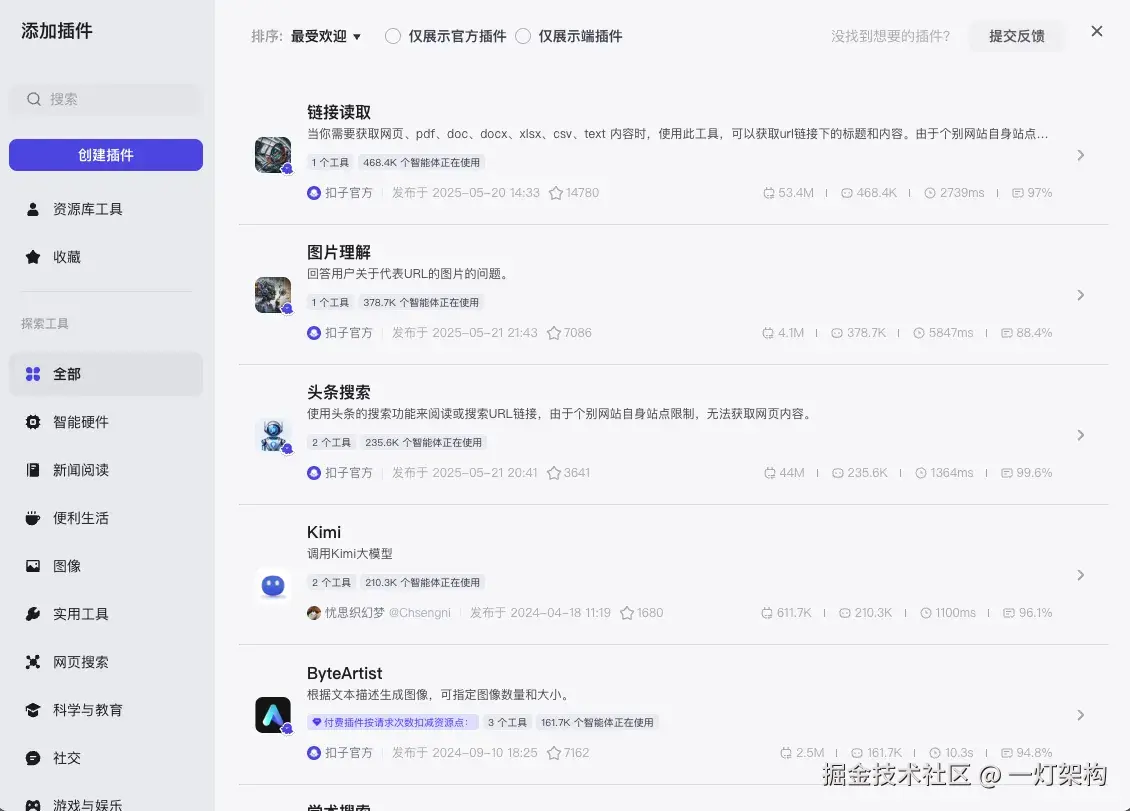
Task: Click the 智能硬件 chip icon
Action: click(33, 422)
